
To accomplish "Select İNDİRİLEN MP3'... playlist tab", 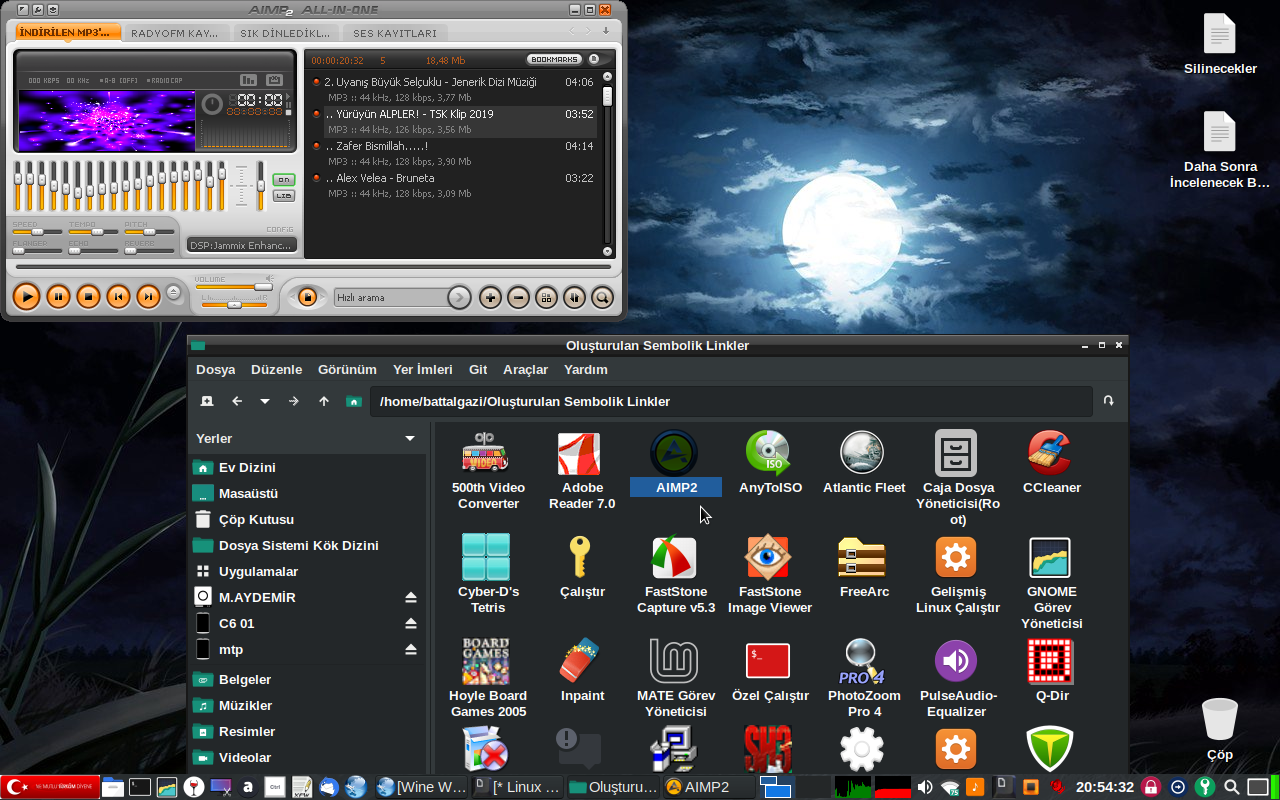I will (67, 33).
